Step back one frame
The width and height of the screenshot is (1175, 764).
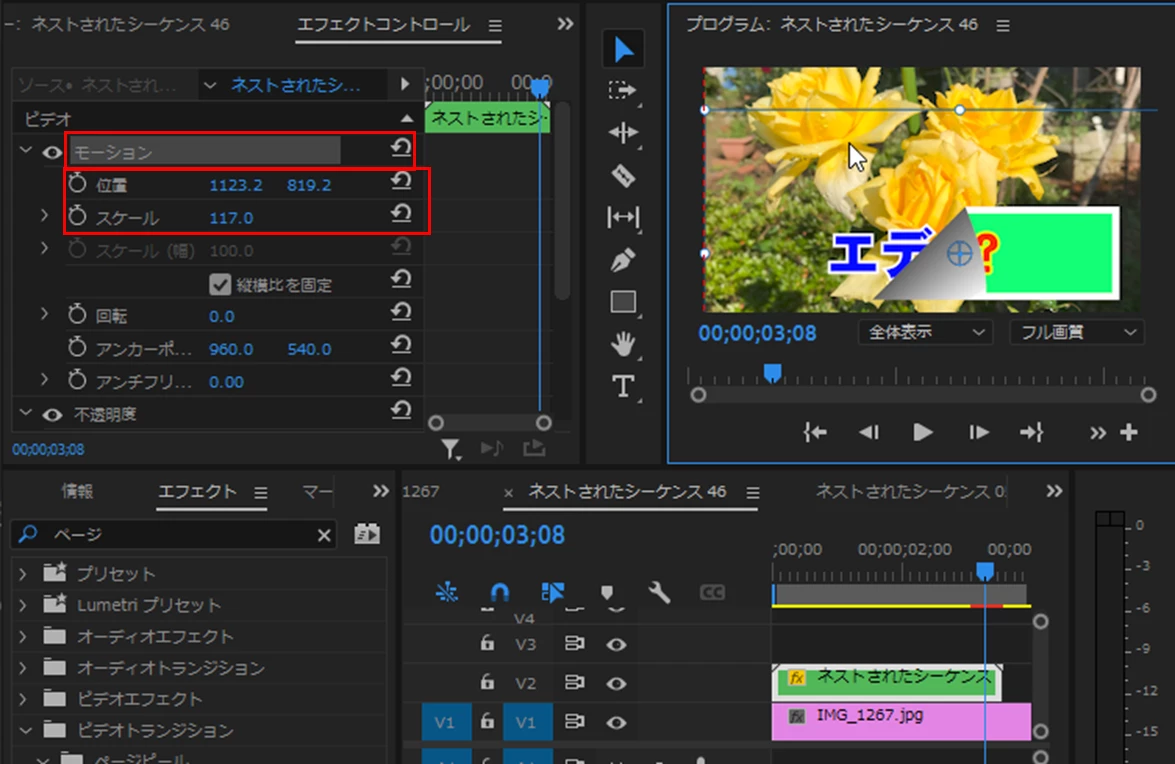click(869, 432)
